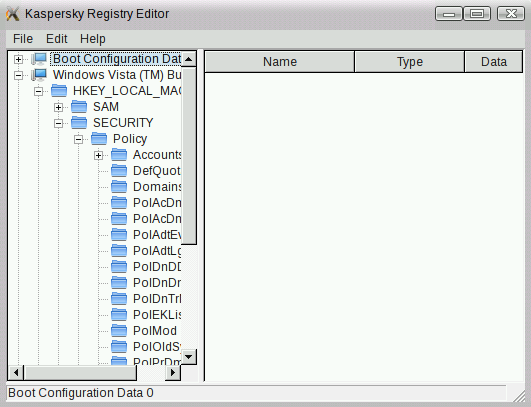Expand the SAM key

click(58, 107)
